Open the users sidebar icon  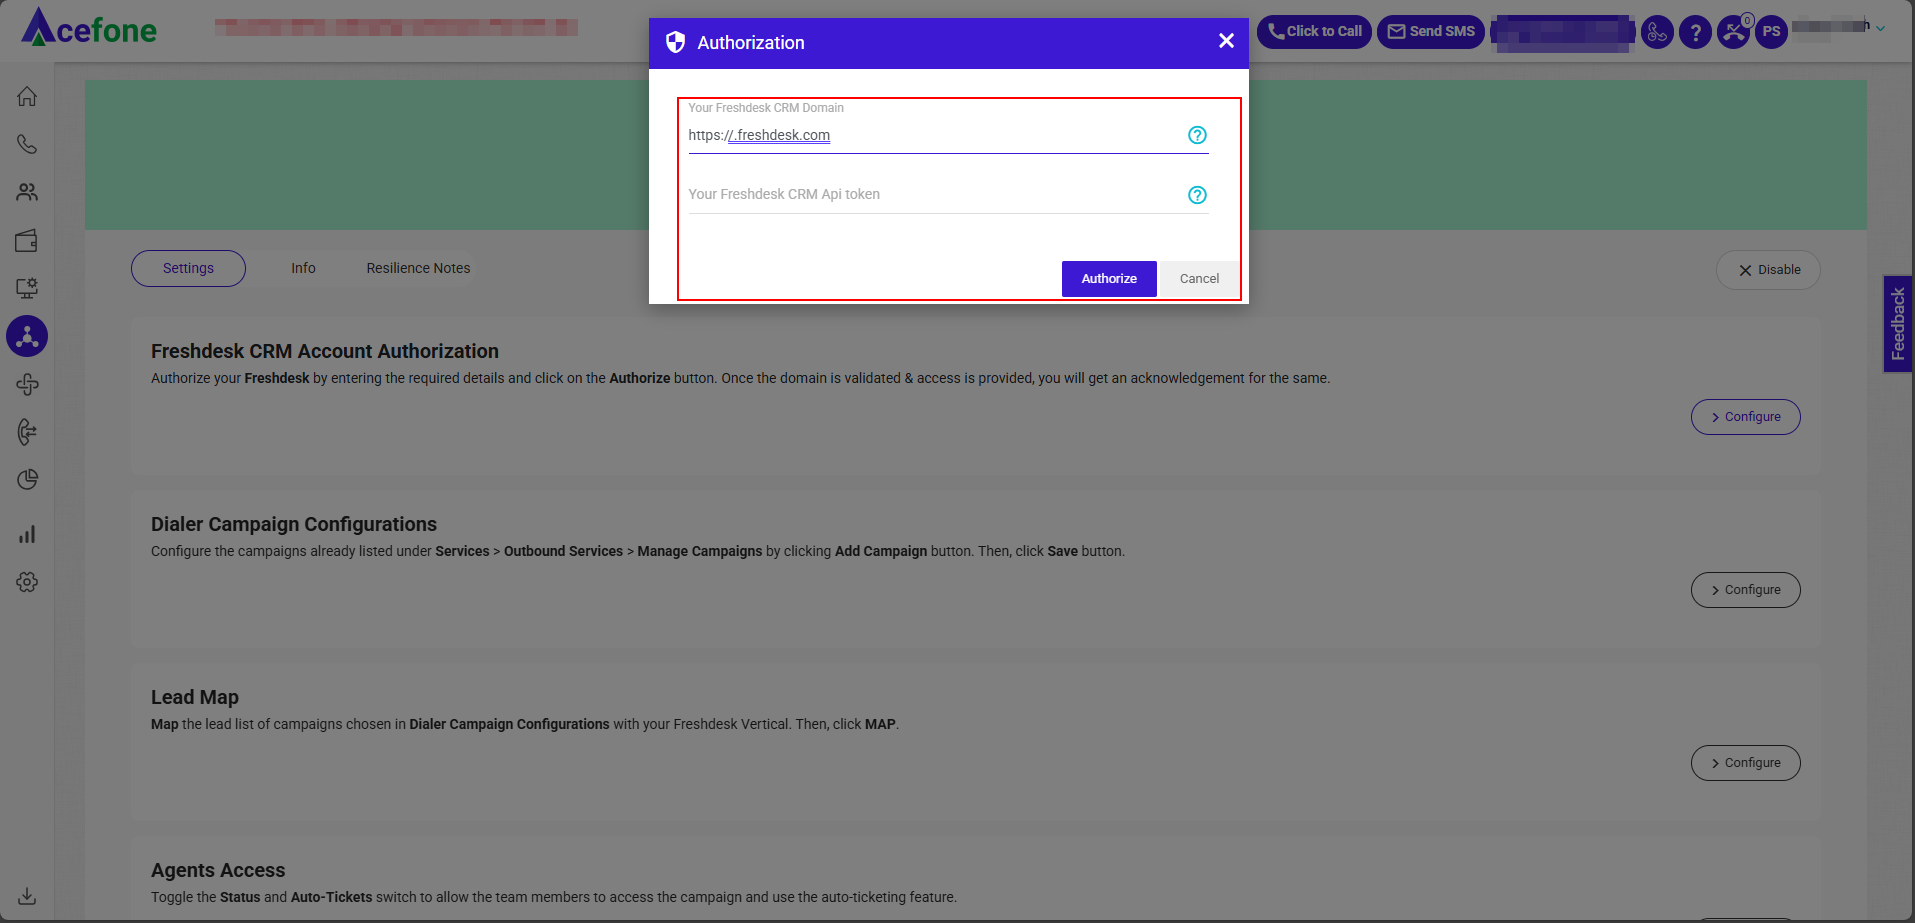(27, 192)
